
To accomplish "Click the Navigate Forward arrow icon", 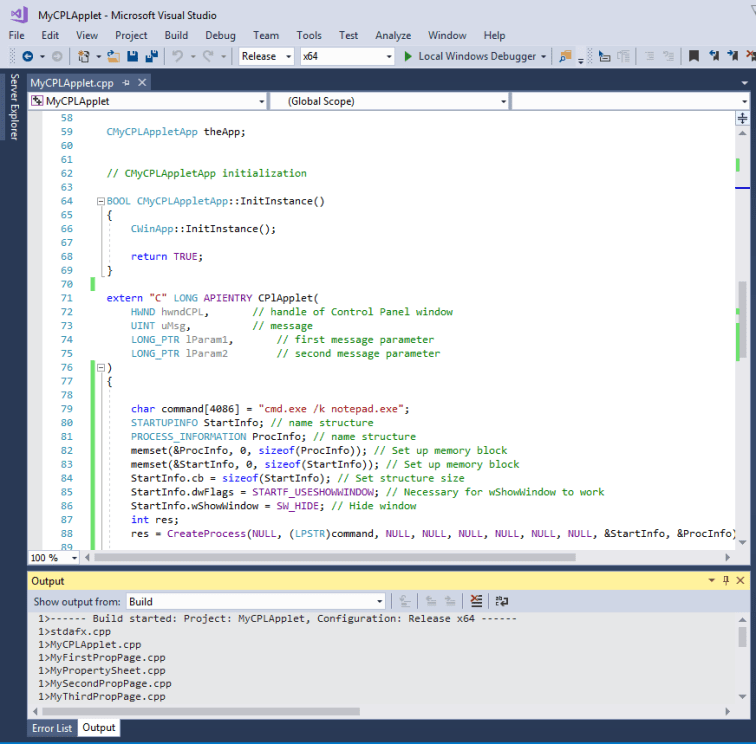I will click(57, 56).
